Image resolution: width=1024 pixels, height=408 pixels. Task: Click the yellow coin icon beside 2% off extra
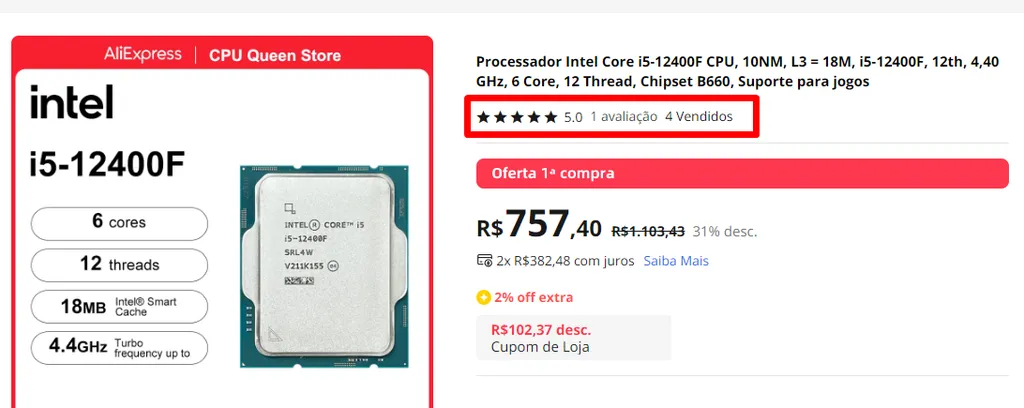483,297
